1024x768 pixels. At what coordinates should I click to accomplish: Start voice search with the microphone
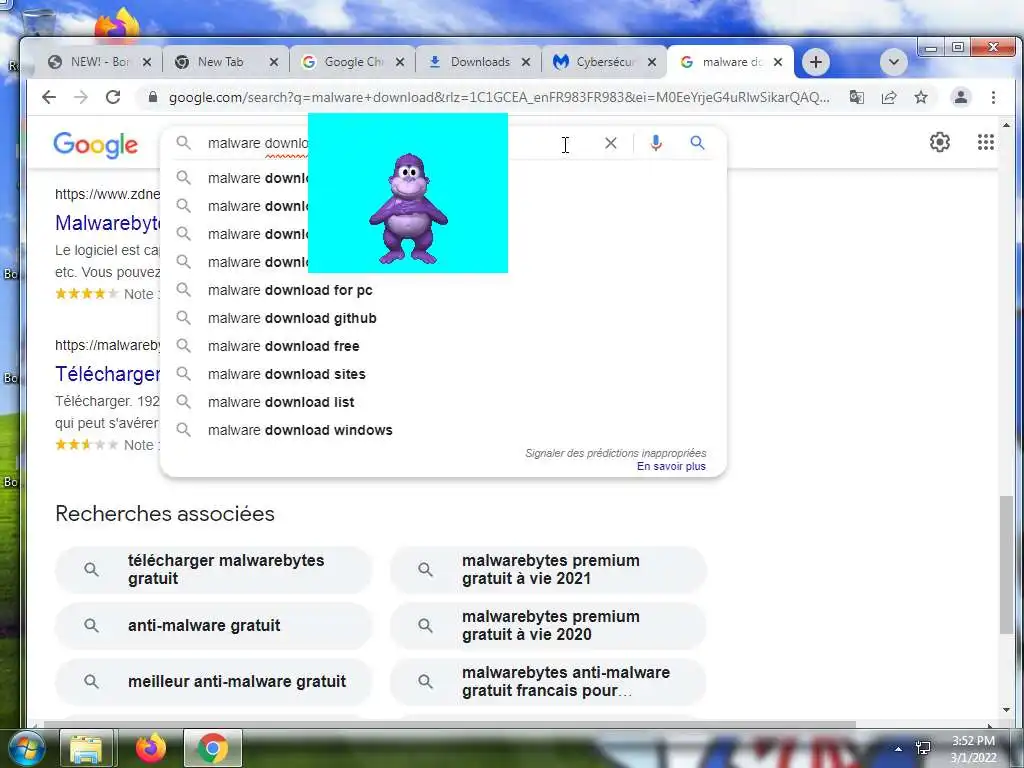click(x=656, y=143)
